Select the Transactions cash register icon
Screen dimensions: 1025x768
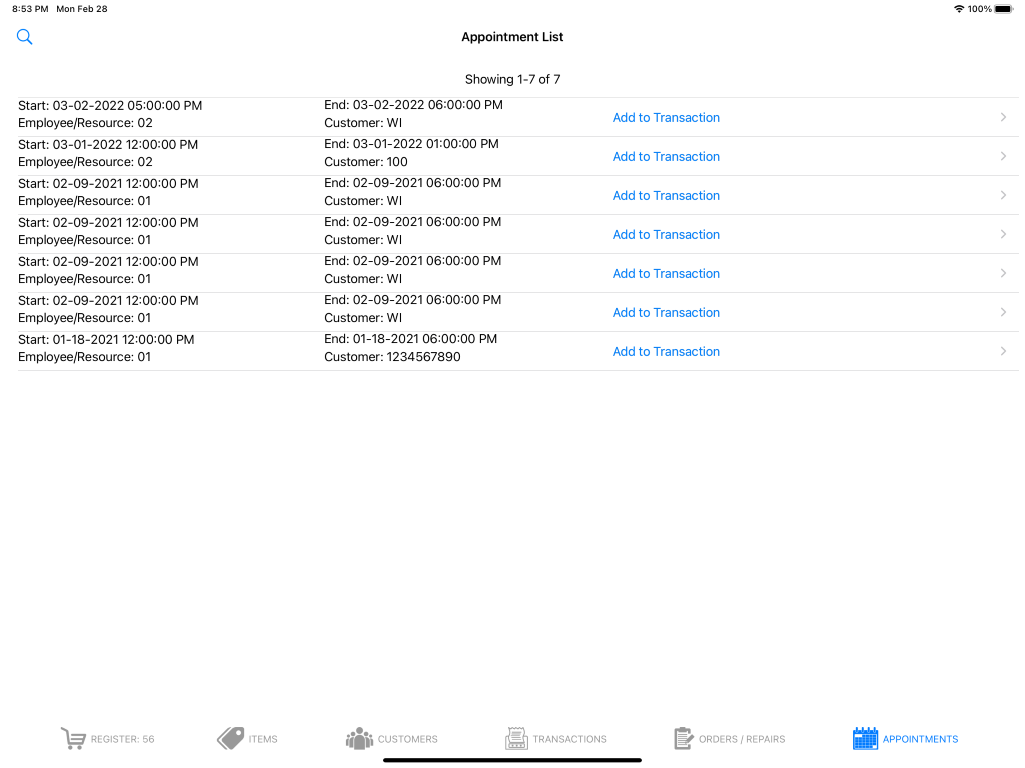(x=516, y=739)
